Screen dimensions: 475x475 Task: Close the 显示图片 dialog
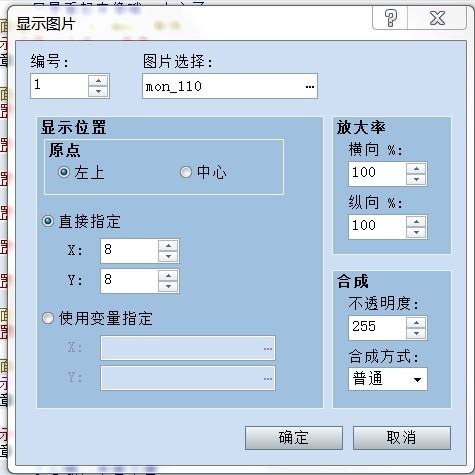437,18
